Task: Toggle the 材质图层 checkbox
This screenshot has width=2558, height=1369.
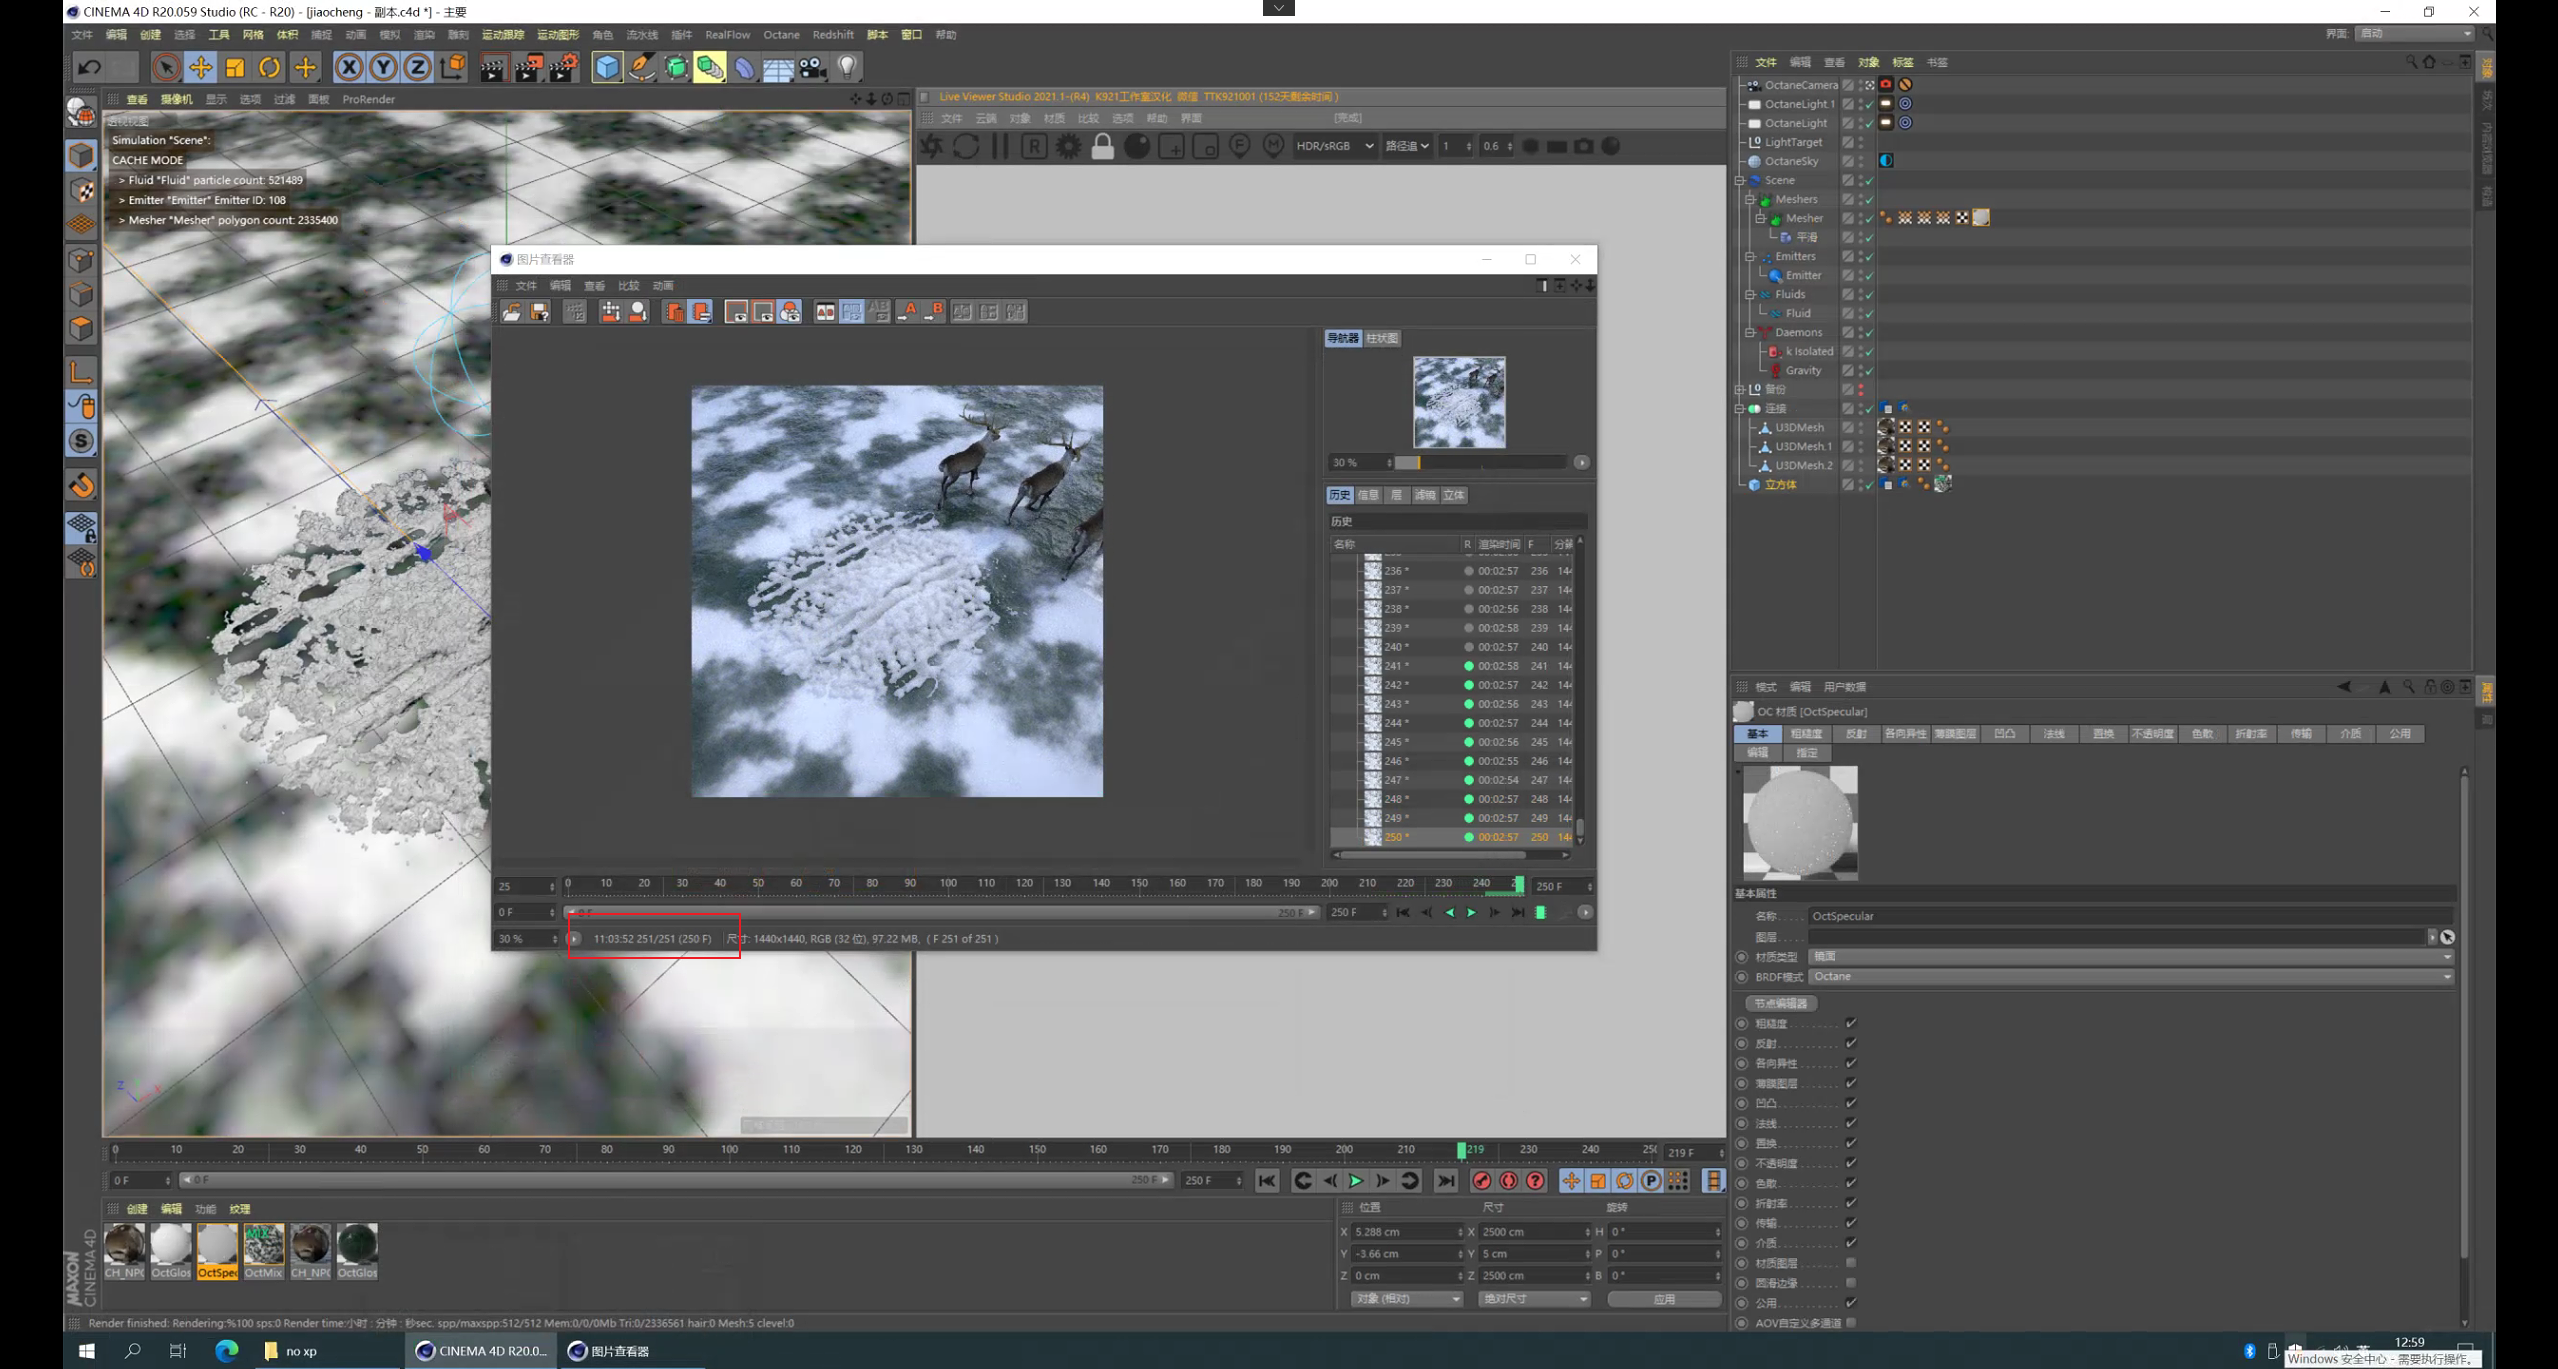Action: [x=1851, y=1263]
